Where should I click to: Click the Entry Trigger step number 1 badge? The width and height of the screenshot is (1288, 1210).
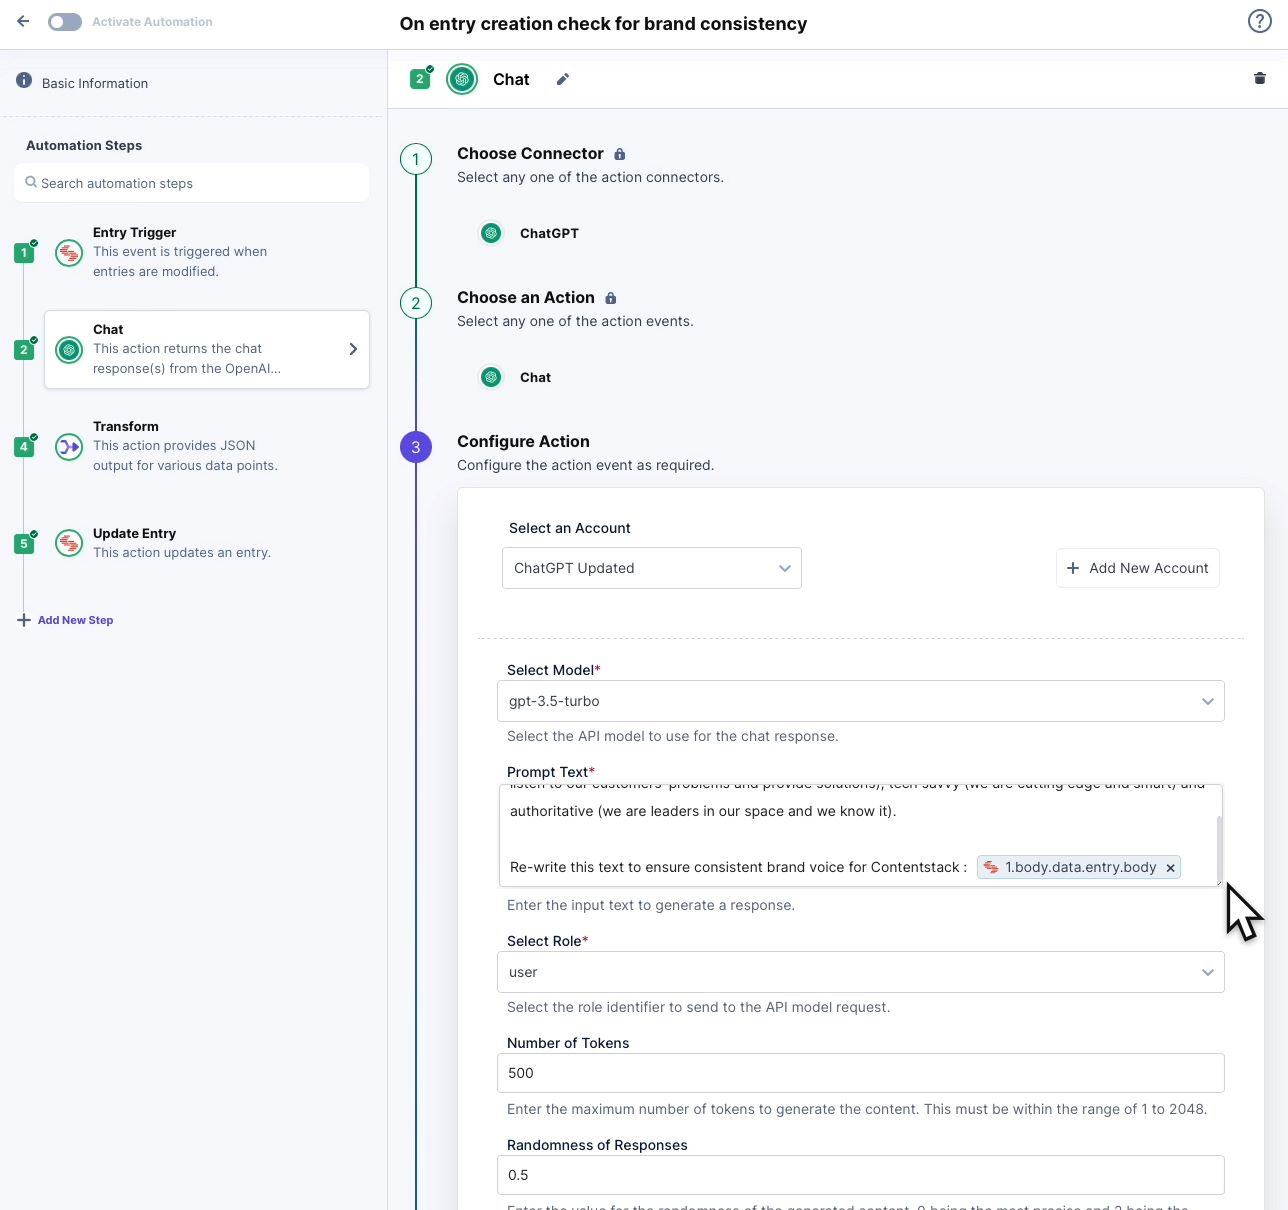[24, 253]
